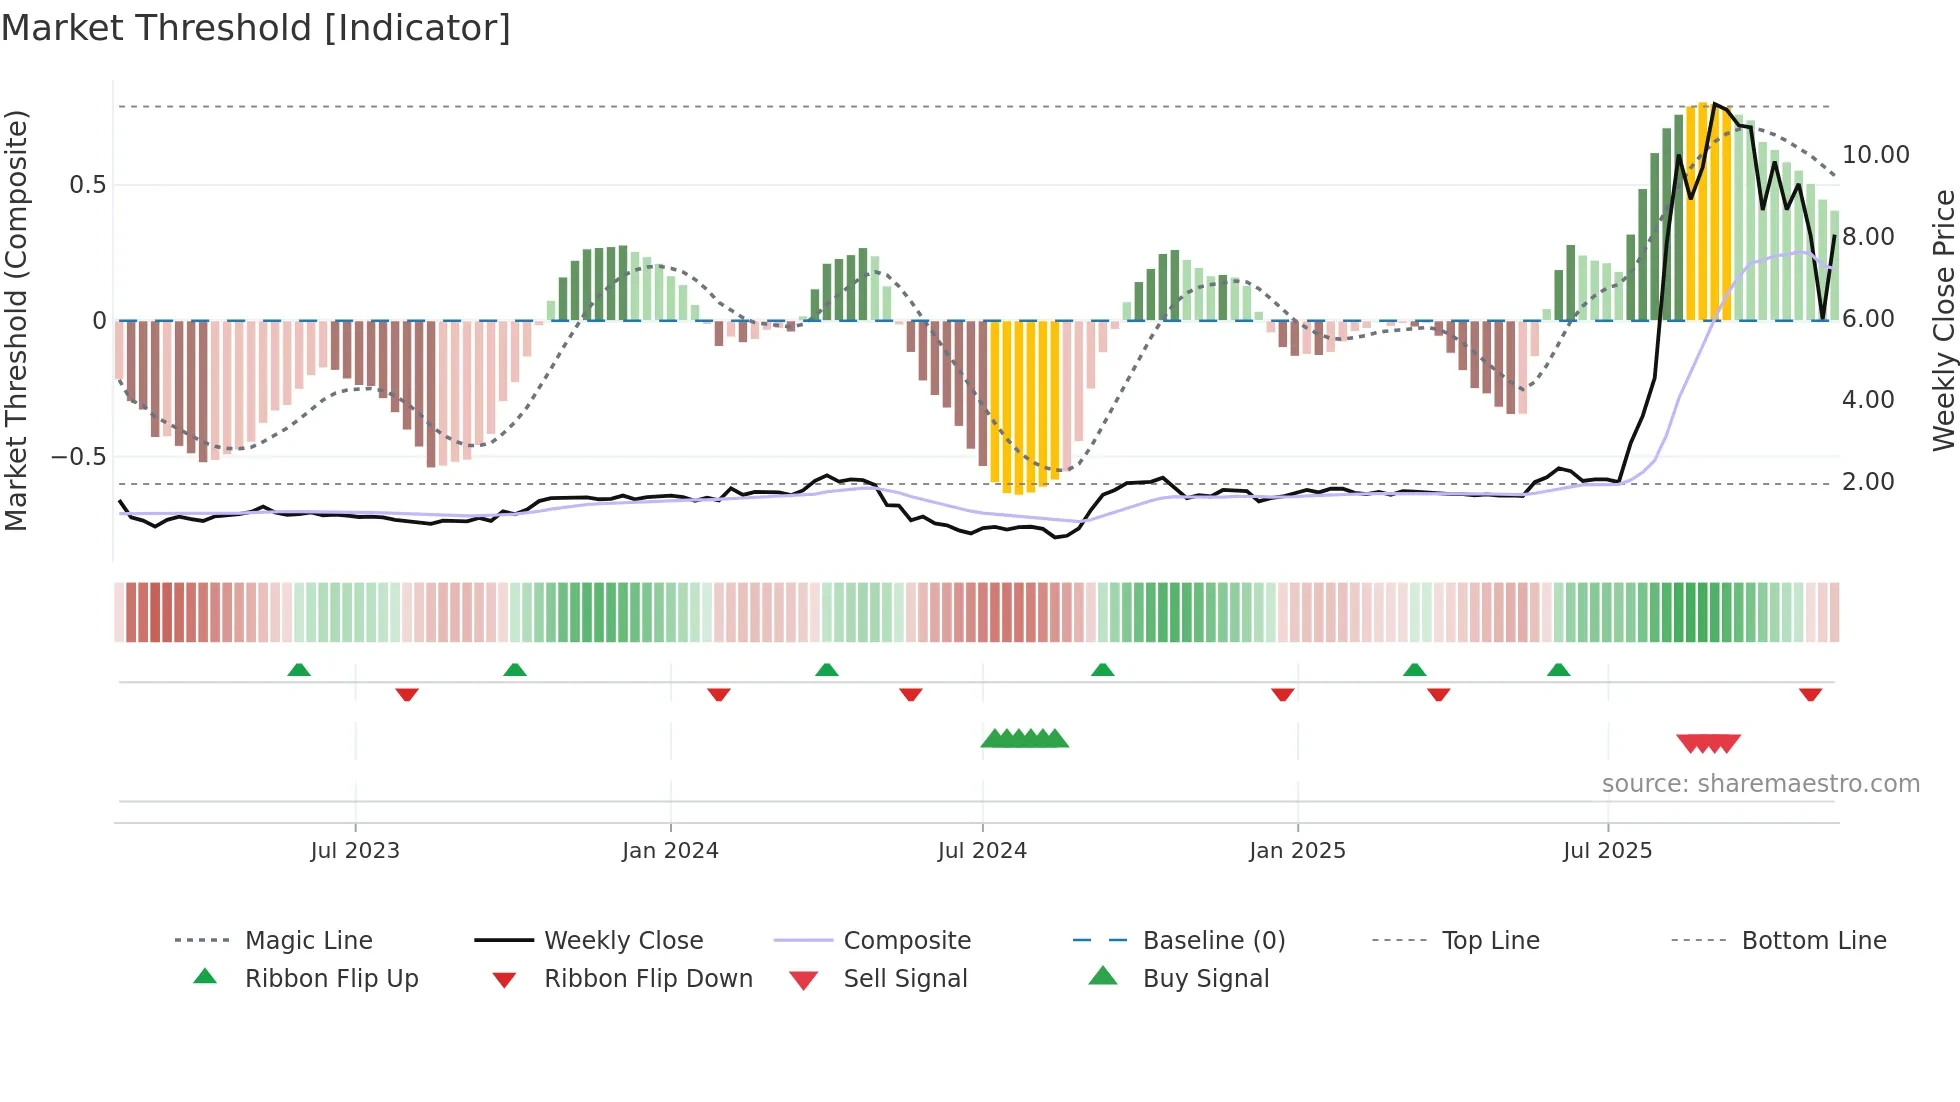This screenshot has width=1960, height=1102.
Task: Hide the Top Line legend entry
Action: click(1490, 940)
